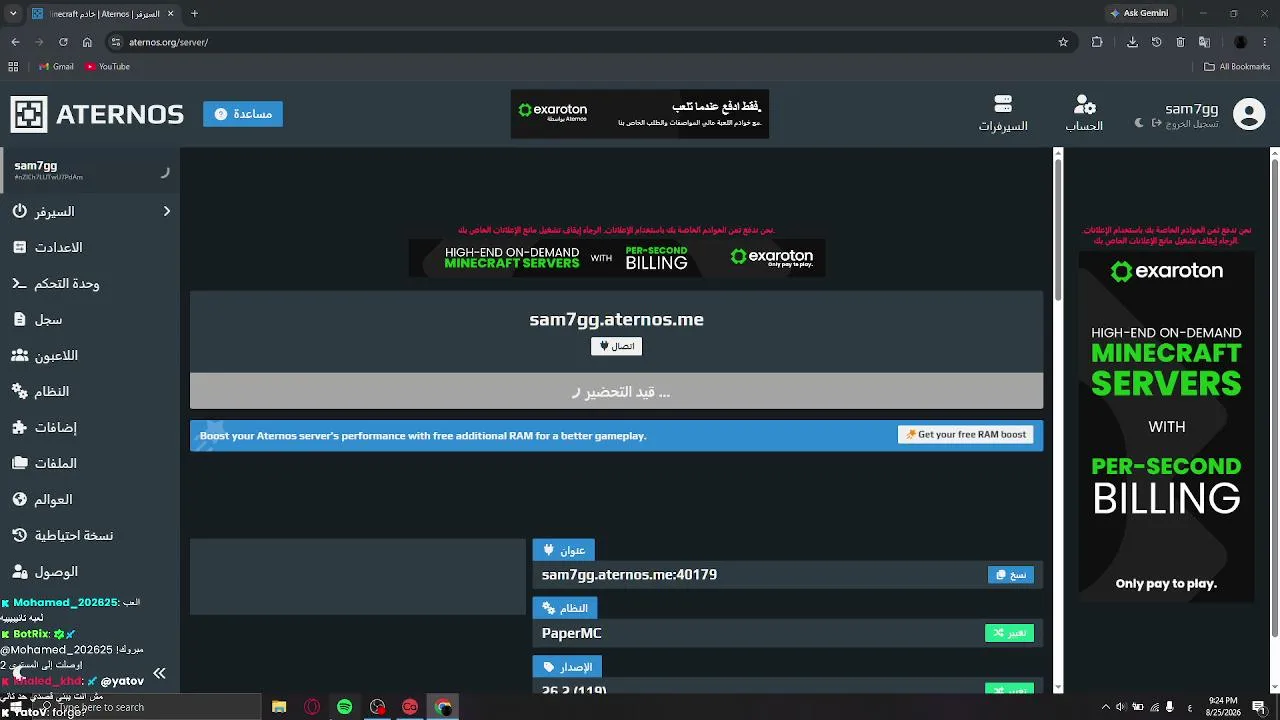Image resolution: width=1280 pixels, height=720 pixels.
Task: Bookmark this page with star icon
Action: tap(1063, 42)
